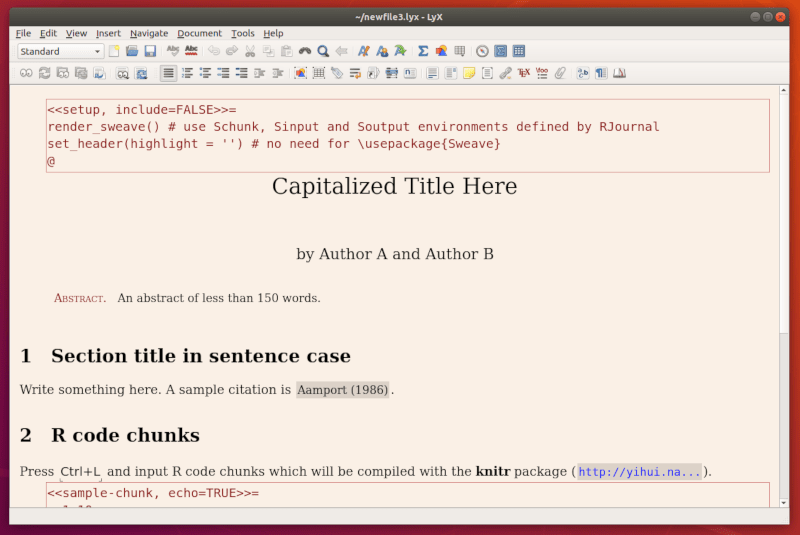This screenshot has width=800, height=535.
Task: Open the insert table dropdown
Action: coord(460,51)
